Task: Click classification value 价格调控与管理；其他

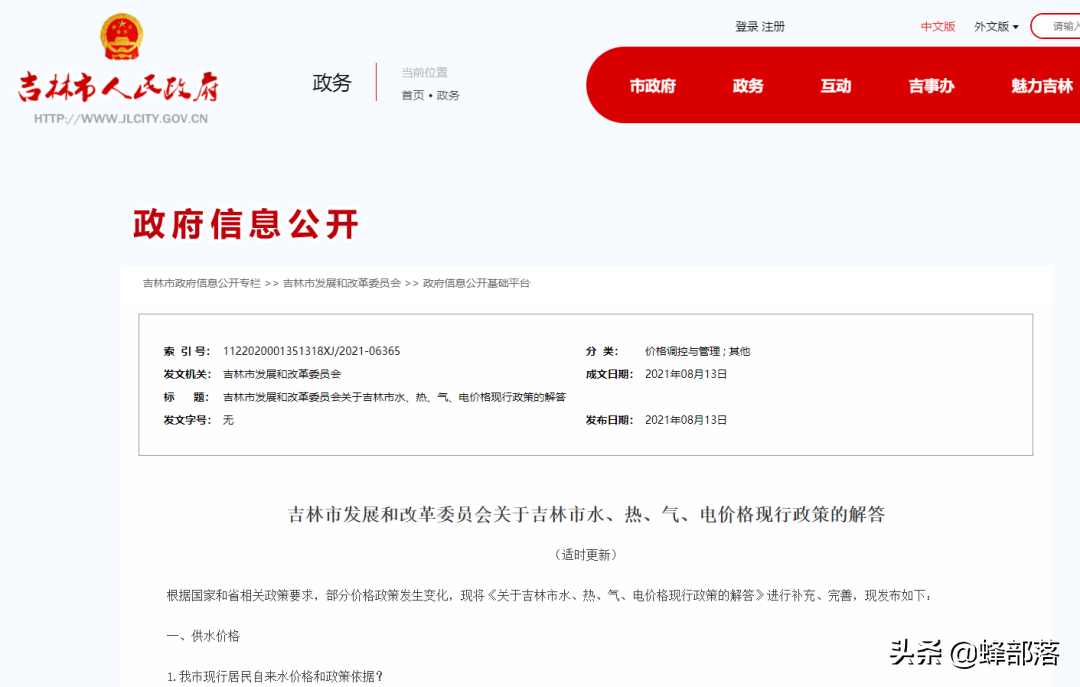Action: 697,351
